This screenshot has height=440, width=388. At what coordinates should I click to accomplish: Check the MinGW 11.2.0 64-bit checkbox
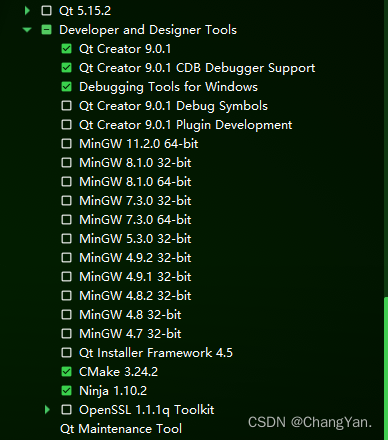[x=66, y=144]
